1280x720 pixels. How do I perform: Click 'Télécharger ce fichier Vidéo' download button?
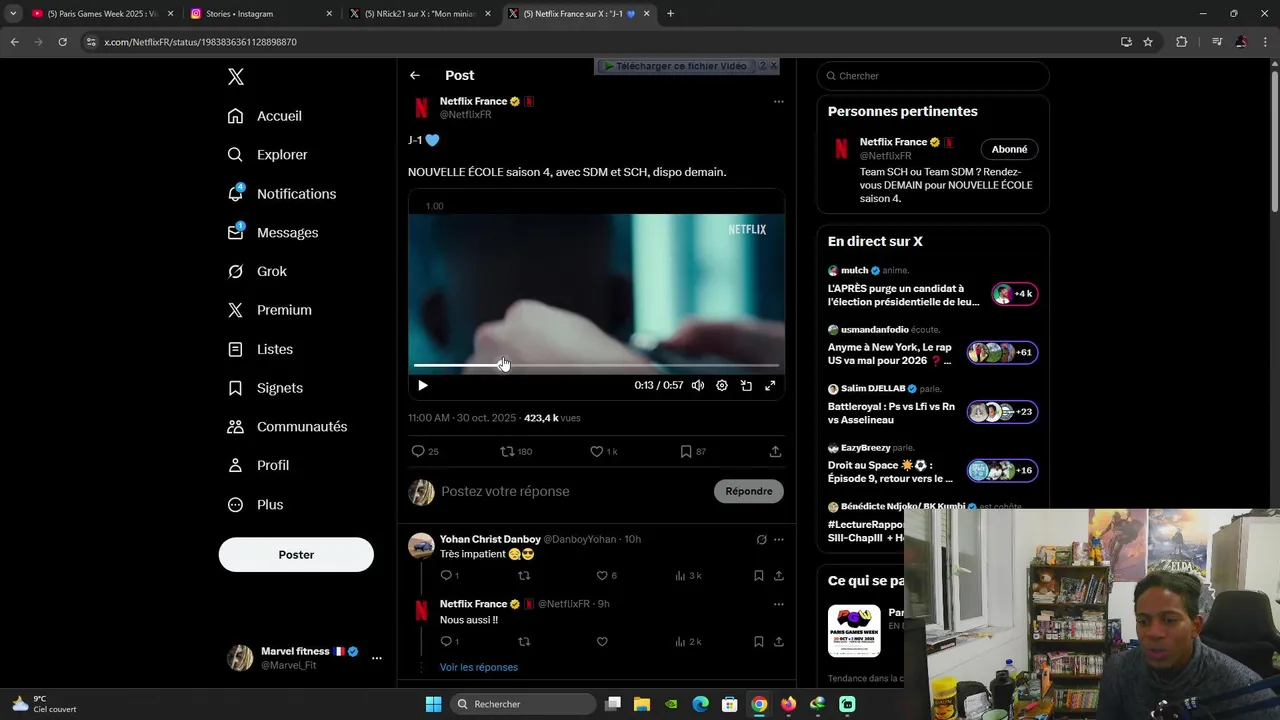[675, 66]
